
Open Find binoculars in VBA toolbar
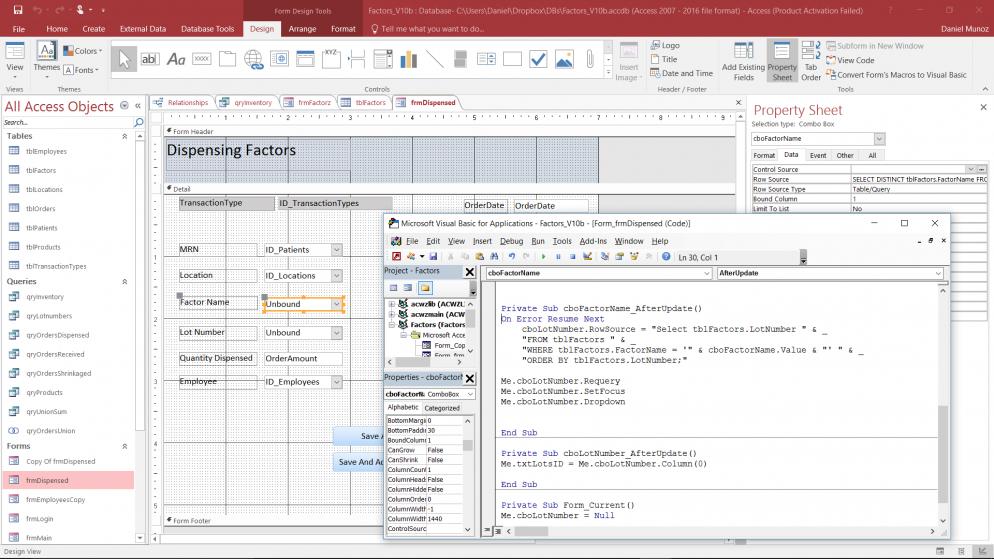coord(494,257)
